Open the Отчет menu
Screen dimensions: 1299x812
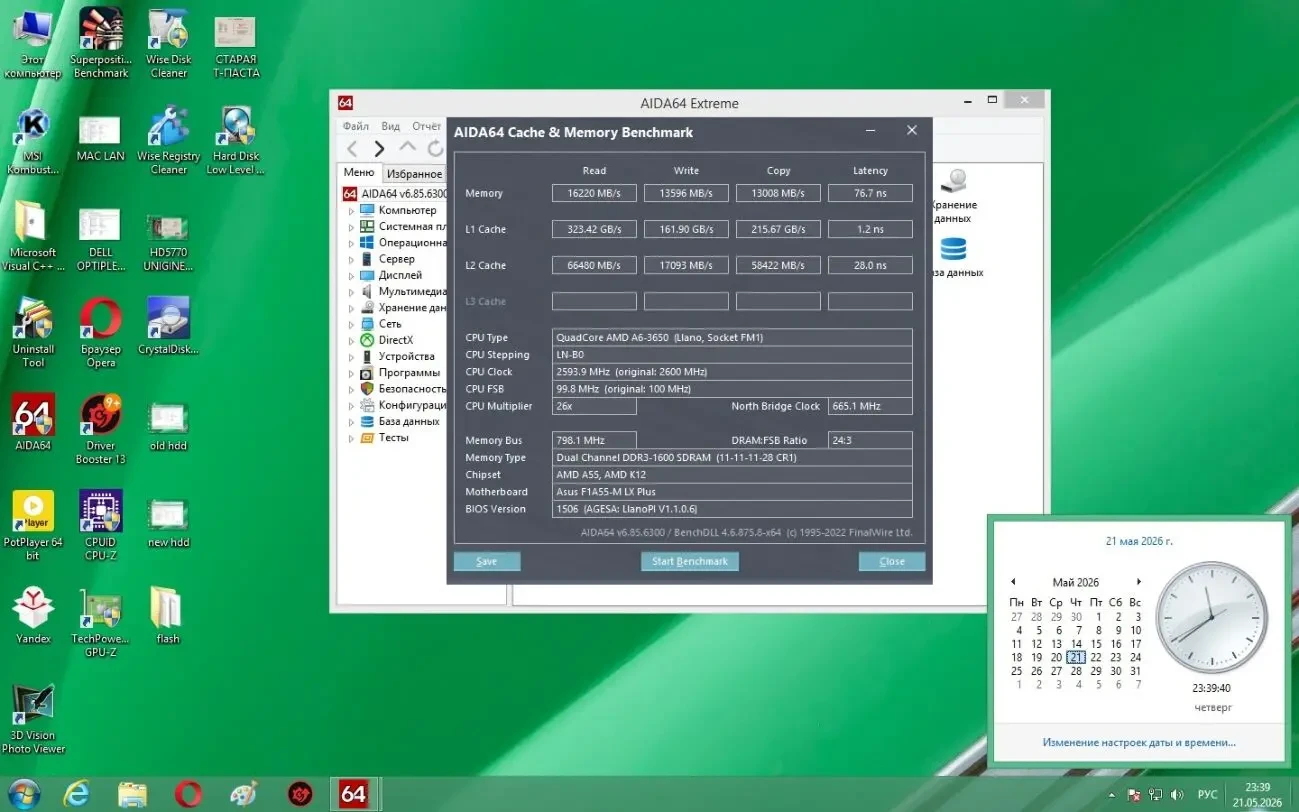click(426, 126)
